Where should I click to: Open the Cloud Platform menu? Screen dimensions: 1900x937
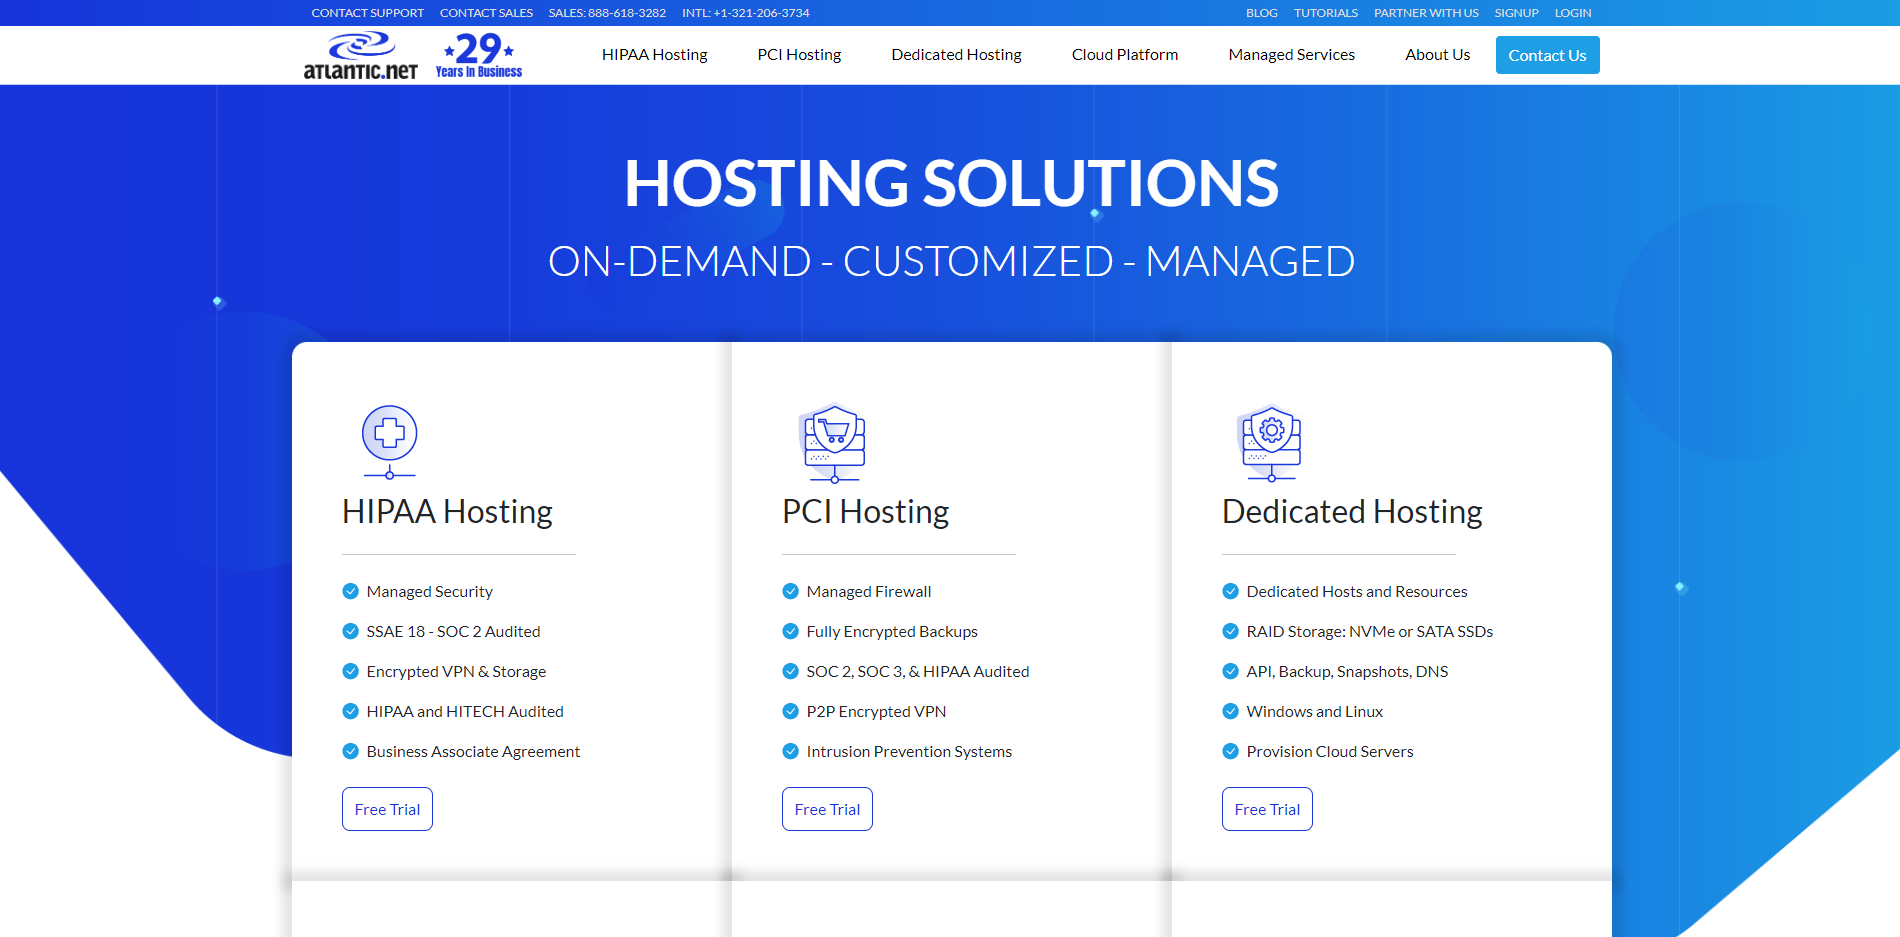pyautogui.click(x=1125, y=55)
